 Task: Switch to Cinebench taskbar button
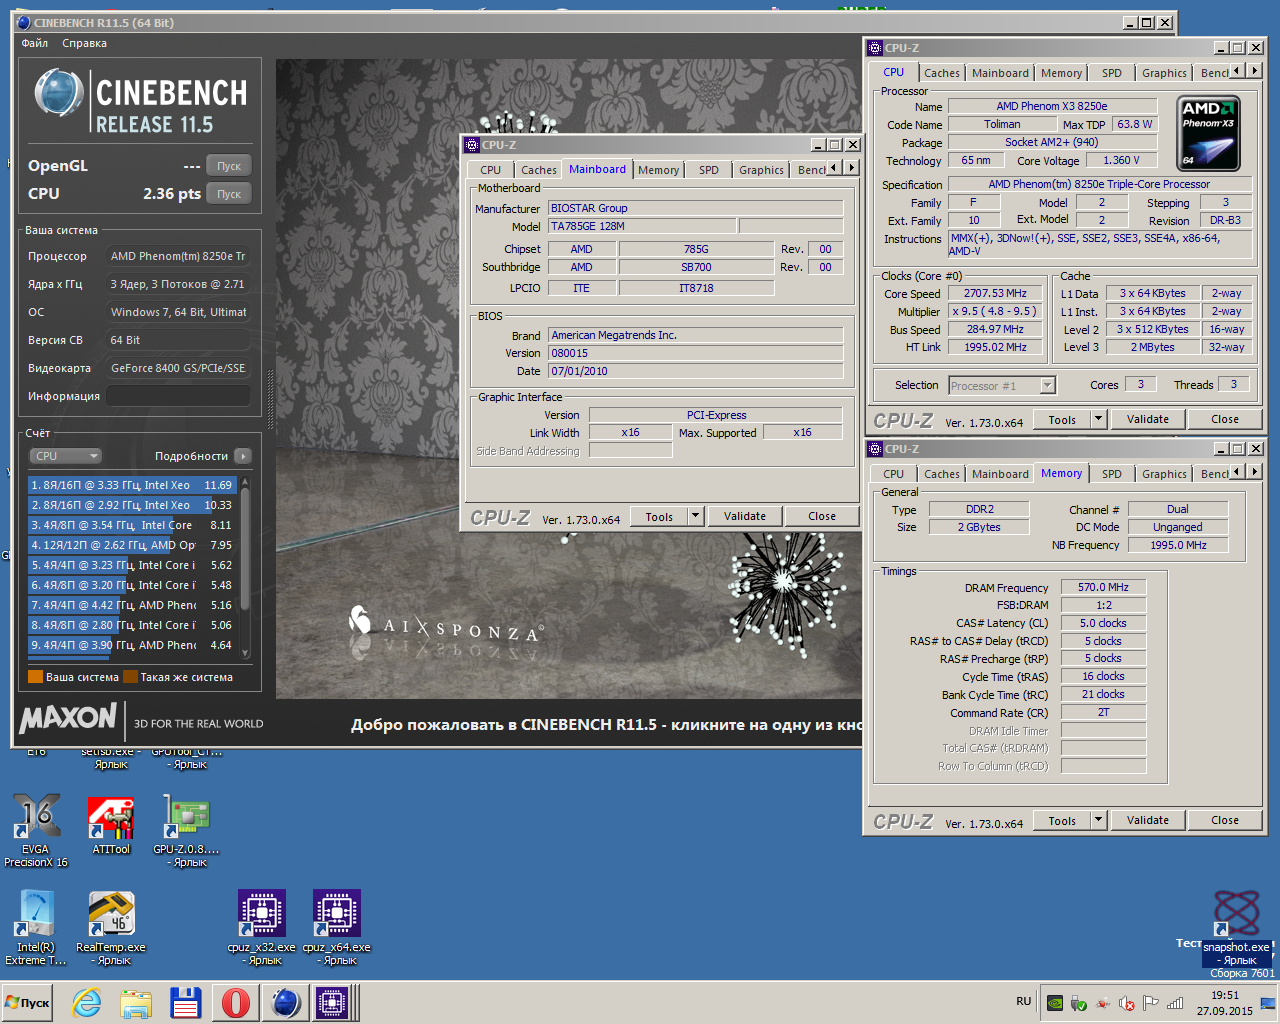coord(286,1003)
